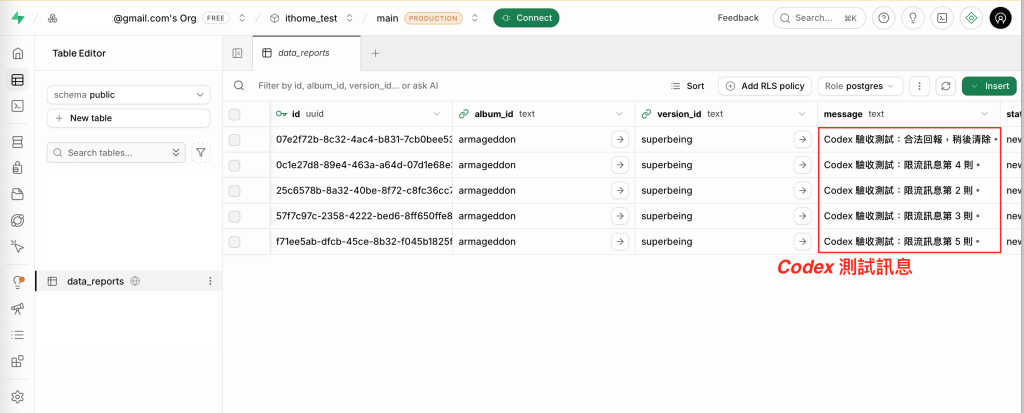Follow version_id reference in f71ee5ab row
Viewport: 1024px width, 413px height.
coord(802,242)
